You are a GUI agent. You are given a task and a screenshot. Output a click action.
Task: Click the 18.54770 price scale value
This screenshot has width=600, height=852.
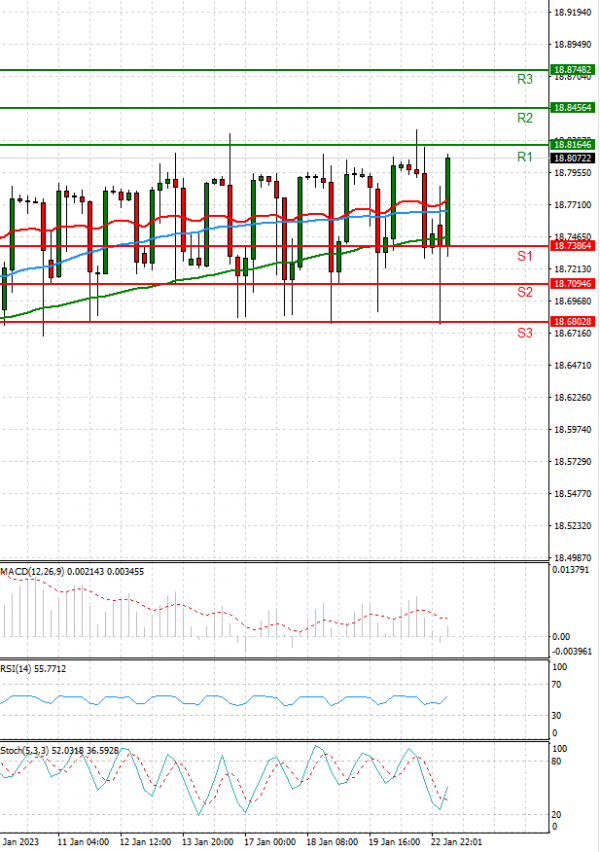(572, 493)
